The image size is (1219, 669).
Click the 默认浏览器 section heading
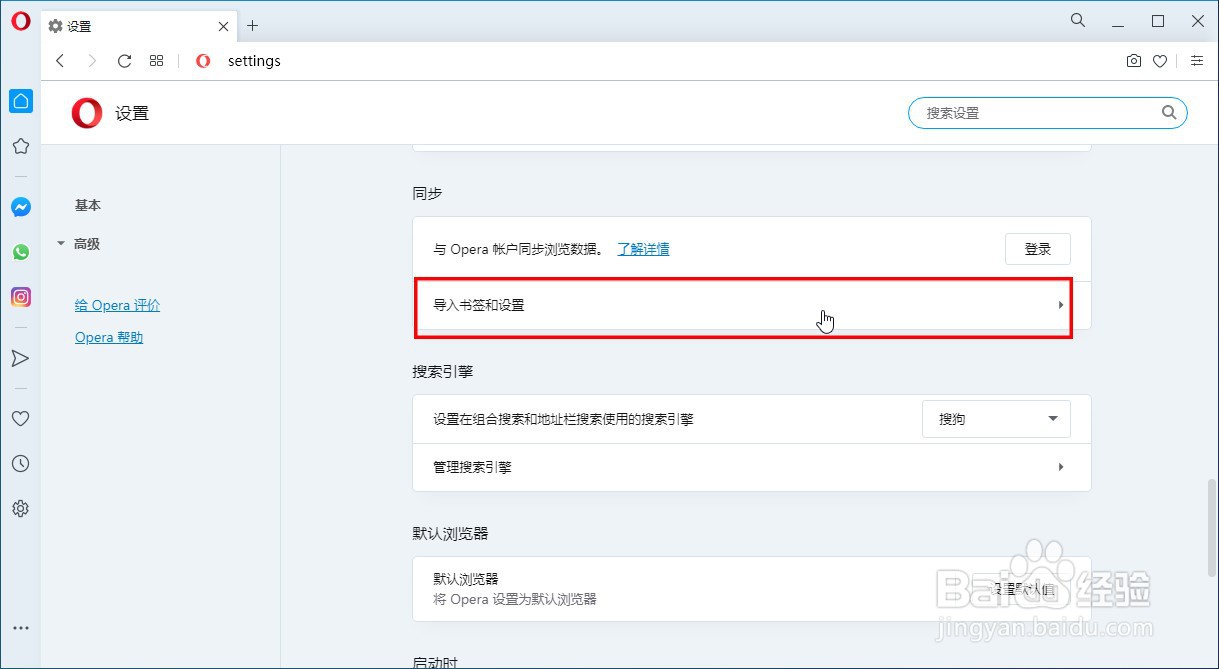coord(450,534)
